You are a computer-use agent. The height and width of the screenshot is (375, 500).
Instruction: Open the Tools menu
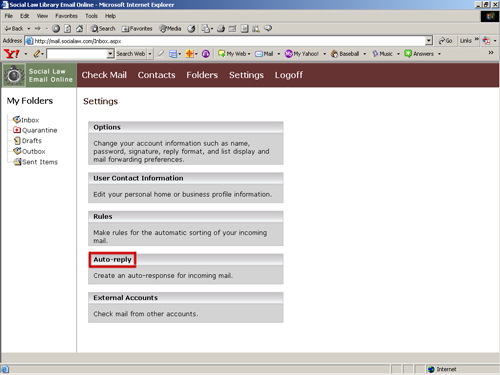[x=91, y=16]
